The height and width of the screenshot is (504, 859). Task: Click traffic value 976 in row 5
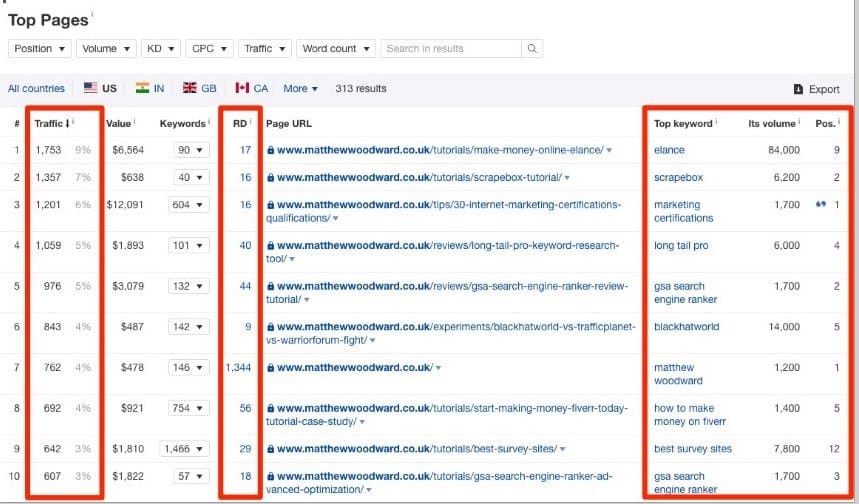(52, 286)
